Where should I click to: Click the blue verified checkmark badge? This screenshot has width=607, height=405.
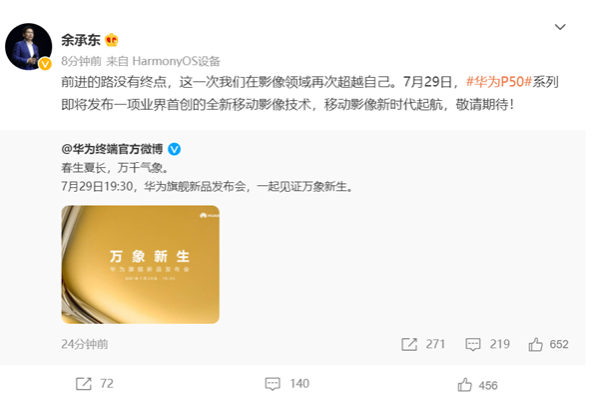[174, 149]
